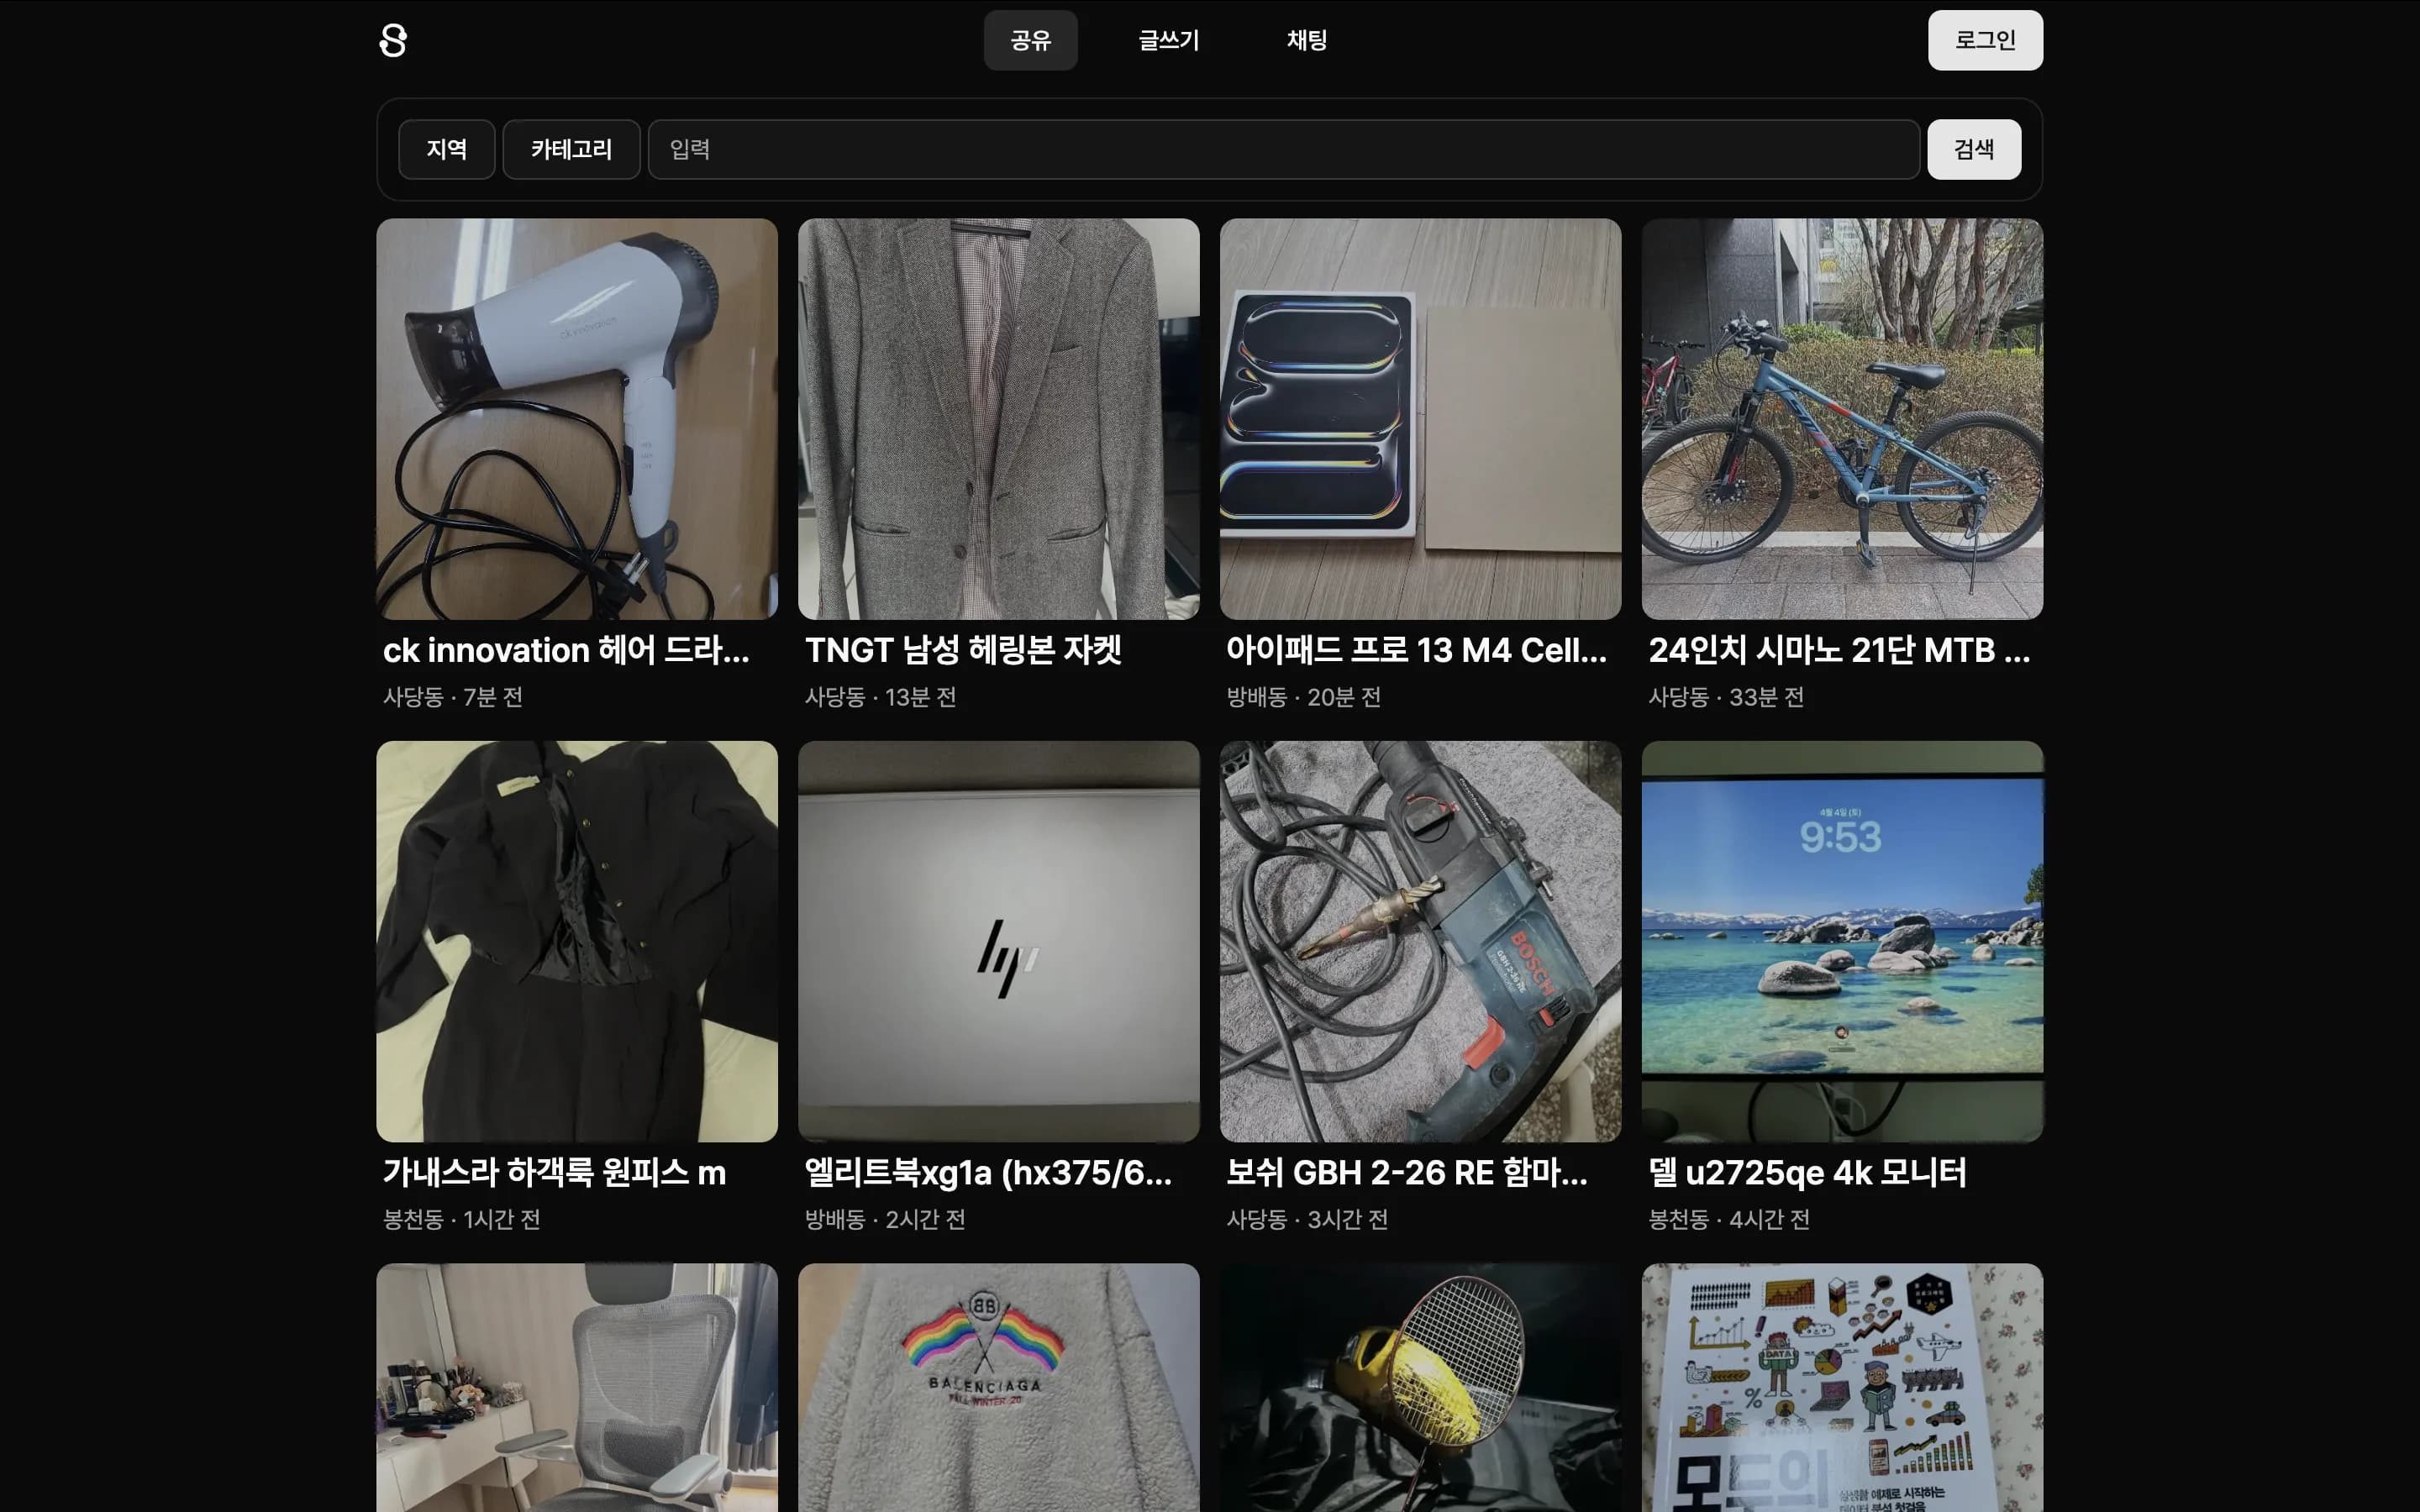Click title 'TNGT 남성 헤링본 자켓'
The image size is (2420, 1512).
tap(963, 650)
